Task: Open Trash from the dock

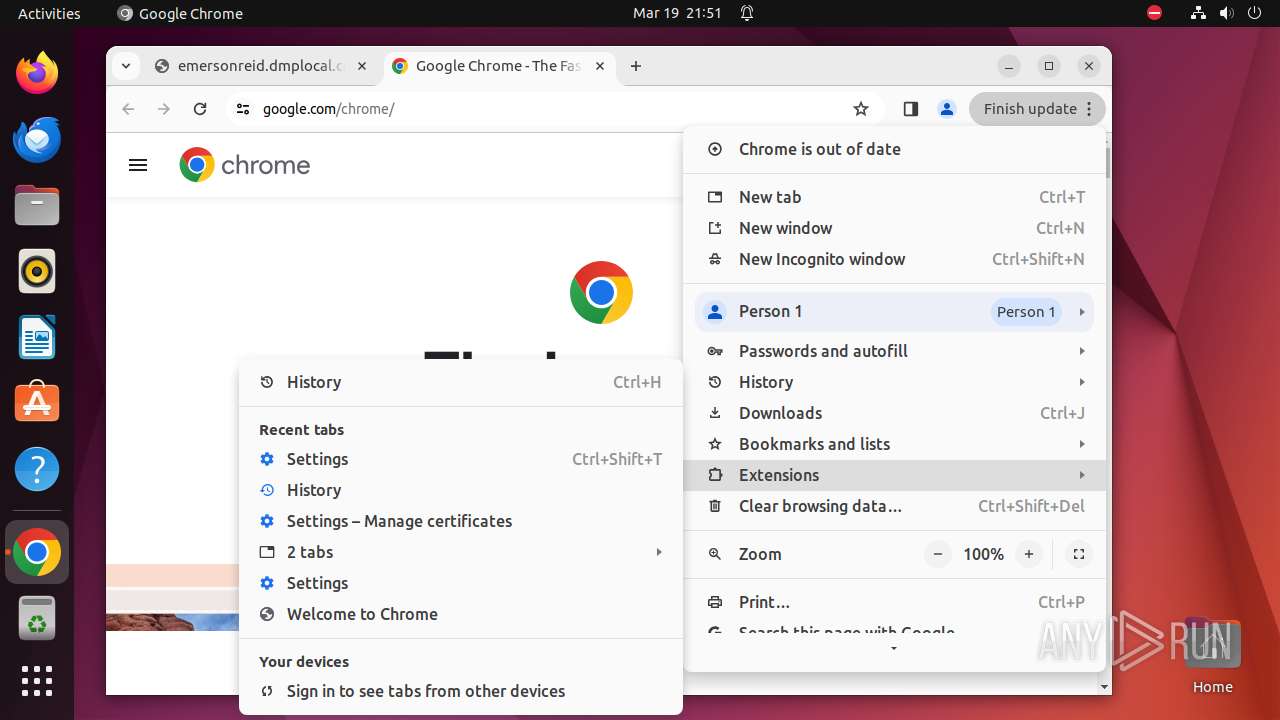Action: tap(37, 618)
